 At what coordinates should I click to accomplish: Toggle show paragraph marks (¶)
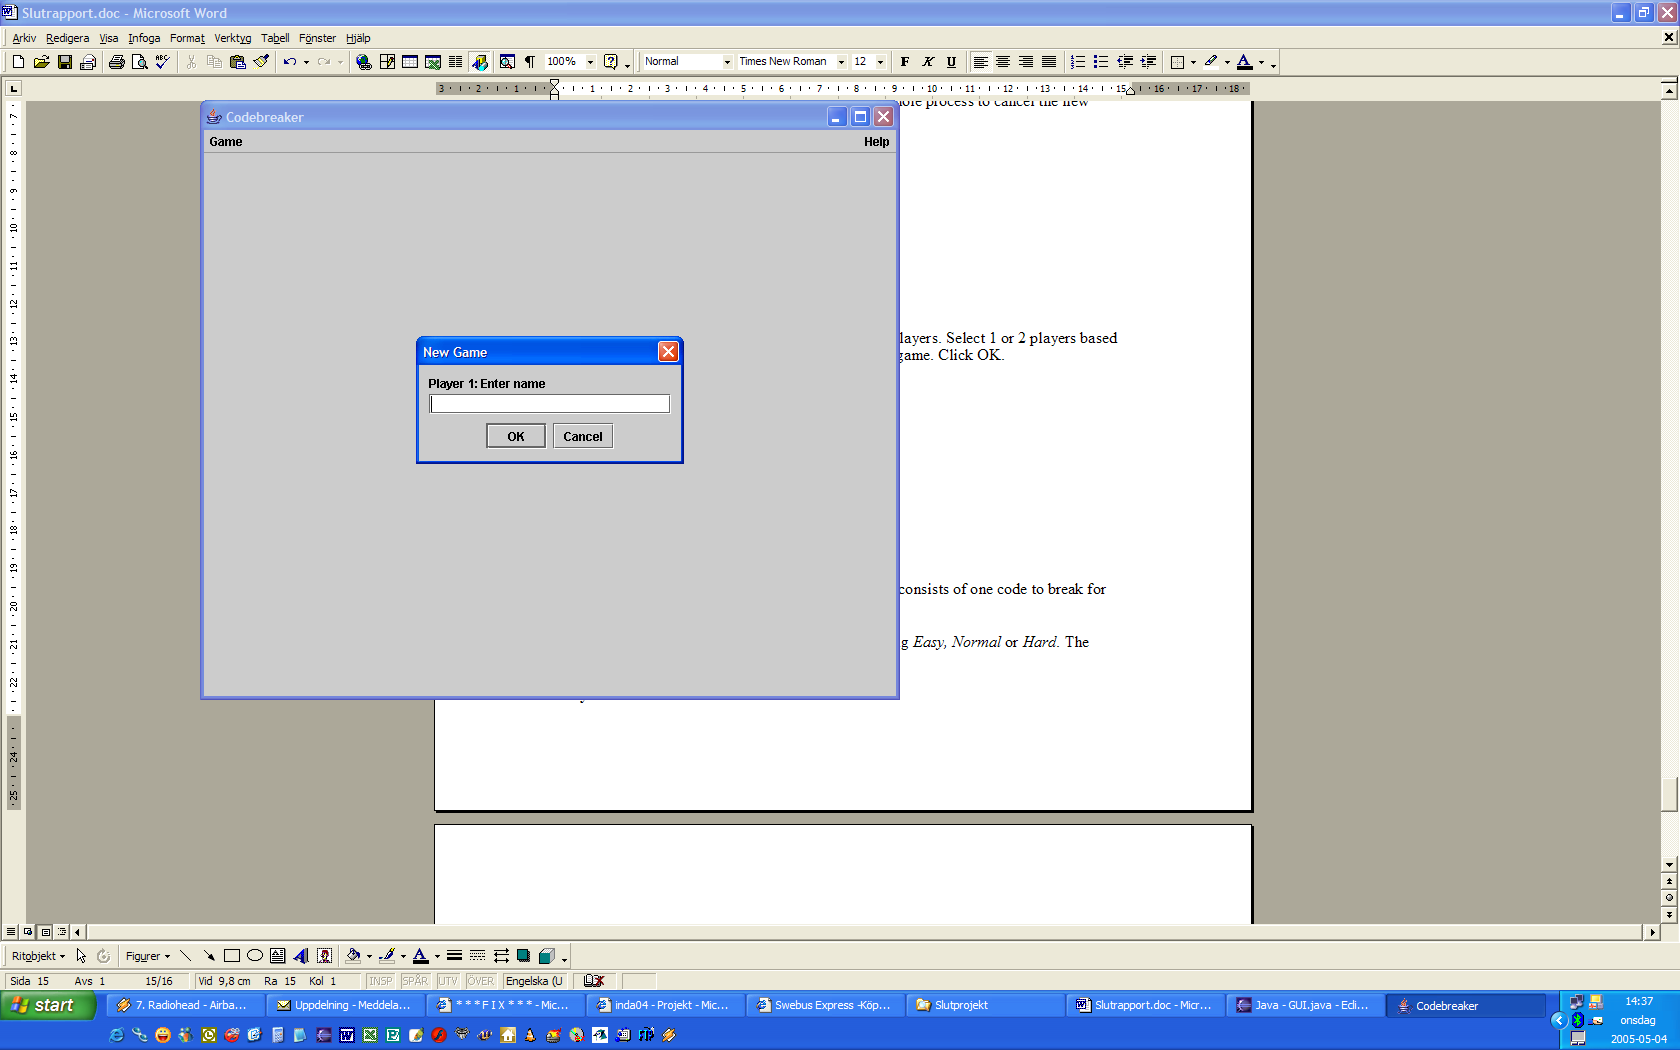tap(530, 62)
